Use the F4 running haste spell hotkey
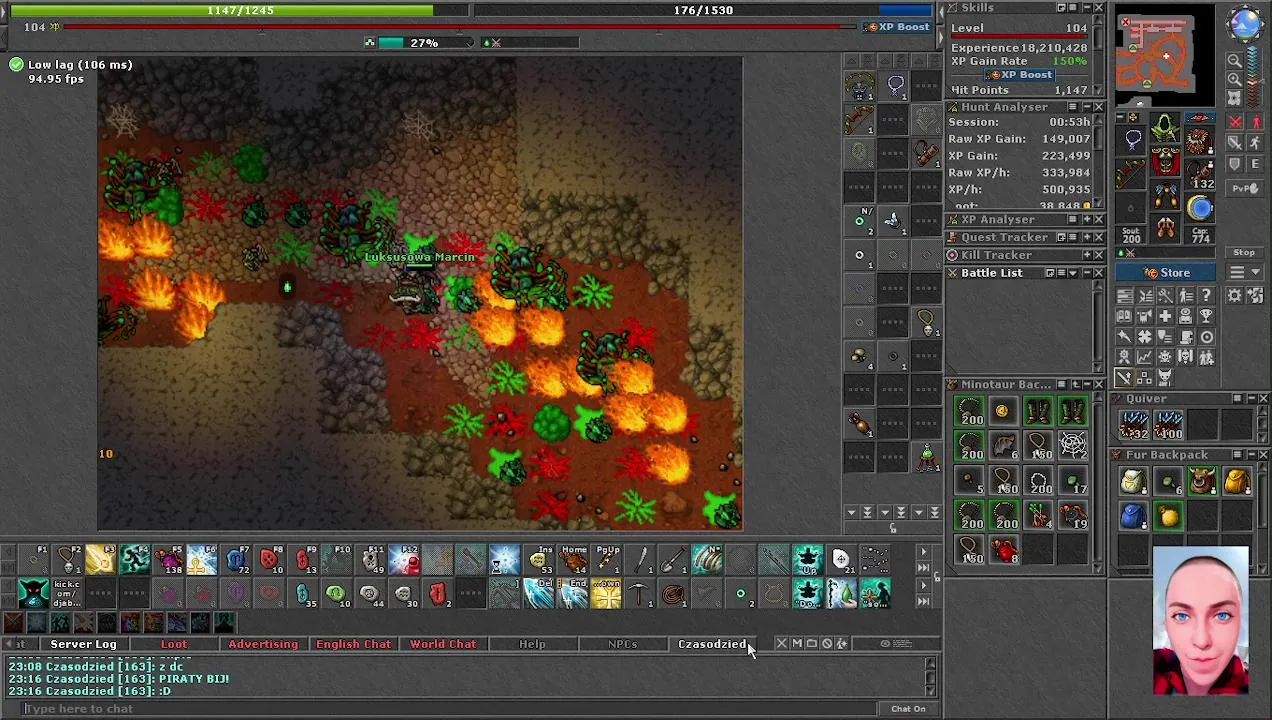The height and width of the screenshot is (720, 1272). pyautogui.click(x=134, y=560)
